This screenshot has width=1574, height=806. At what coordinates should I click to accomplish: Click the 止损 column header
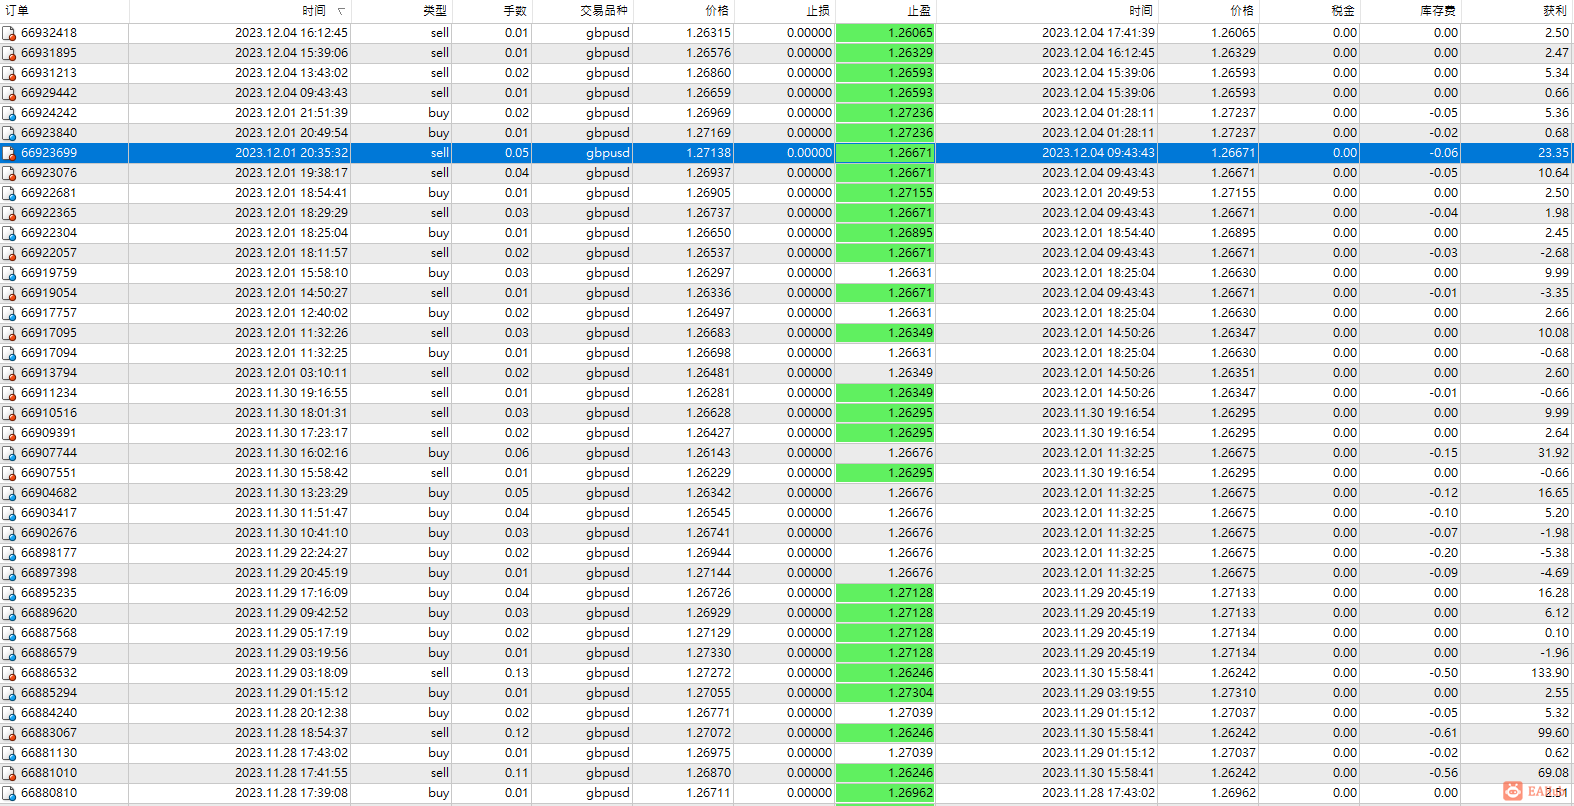point(818,11)
